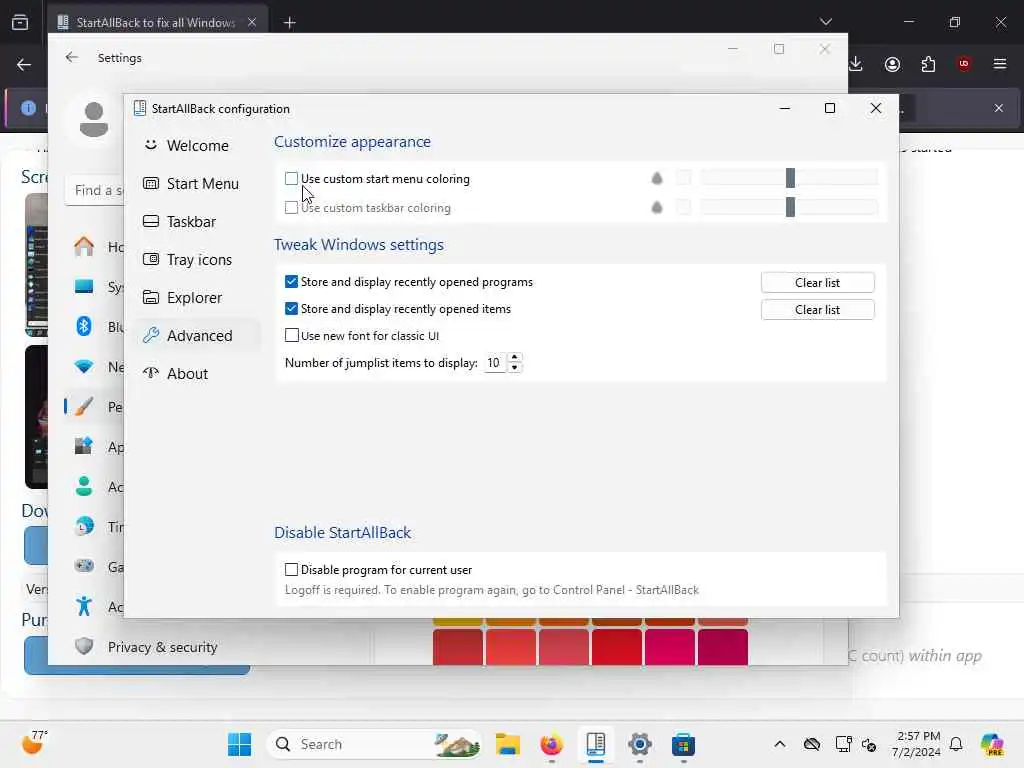Click the Firefox downloads arrow icon
The image size is (1024, 768).
[856, 64]
